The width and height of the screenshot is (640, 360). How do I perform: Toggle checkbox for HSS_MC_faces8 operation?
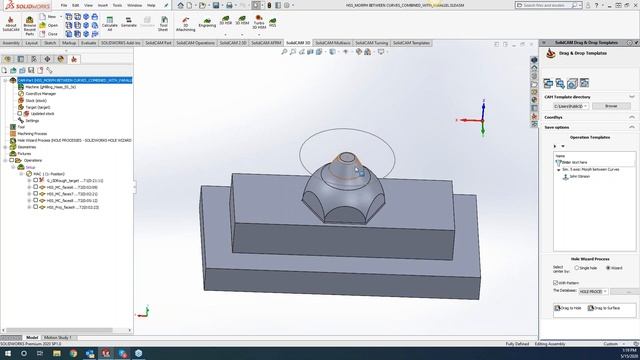(x=36, y=200)
